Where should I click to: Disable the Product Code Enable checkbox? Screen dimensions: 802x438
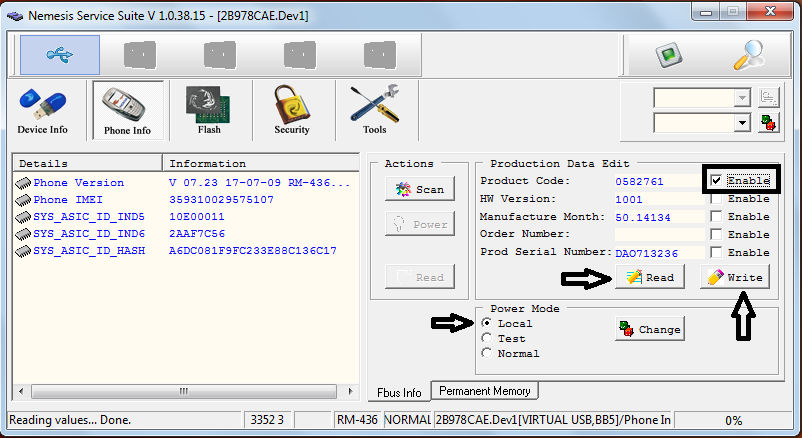(717, 181)
